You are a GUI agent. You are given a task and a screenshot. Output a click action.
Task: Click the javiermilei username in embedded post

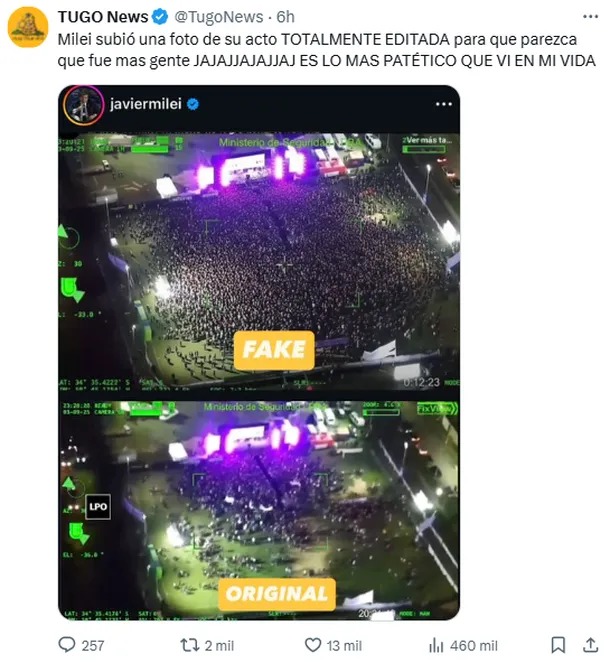145,104
